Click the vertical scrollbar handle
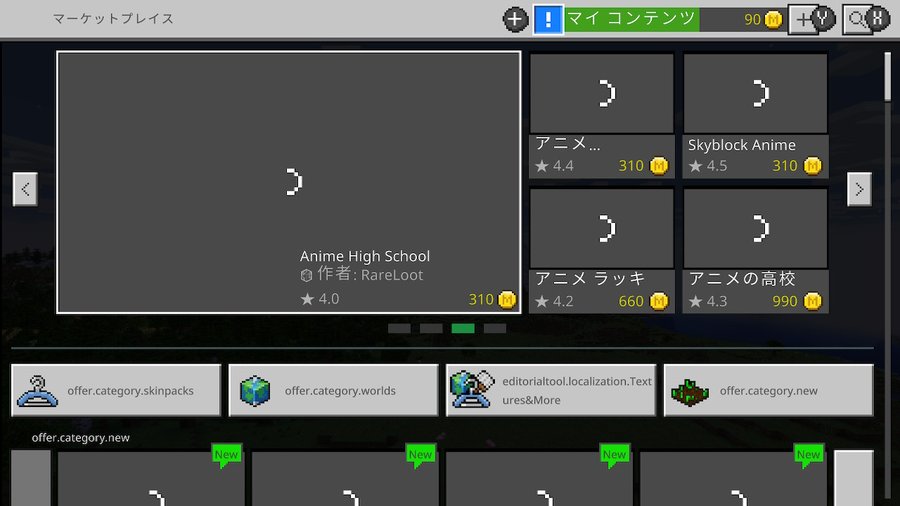This screenshot has height=506, width=900. pos(887,77)
